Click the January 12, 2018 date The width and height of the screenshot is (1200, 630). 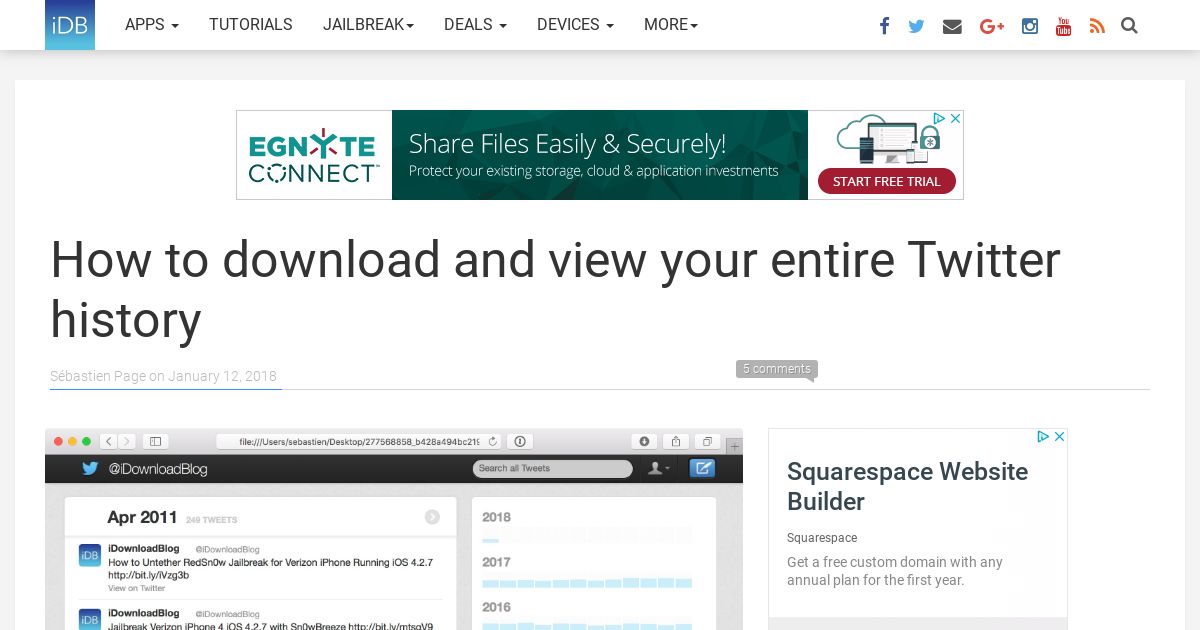coord(222,376)
